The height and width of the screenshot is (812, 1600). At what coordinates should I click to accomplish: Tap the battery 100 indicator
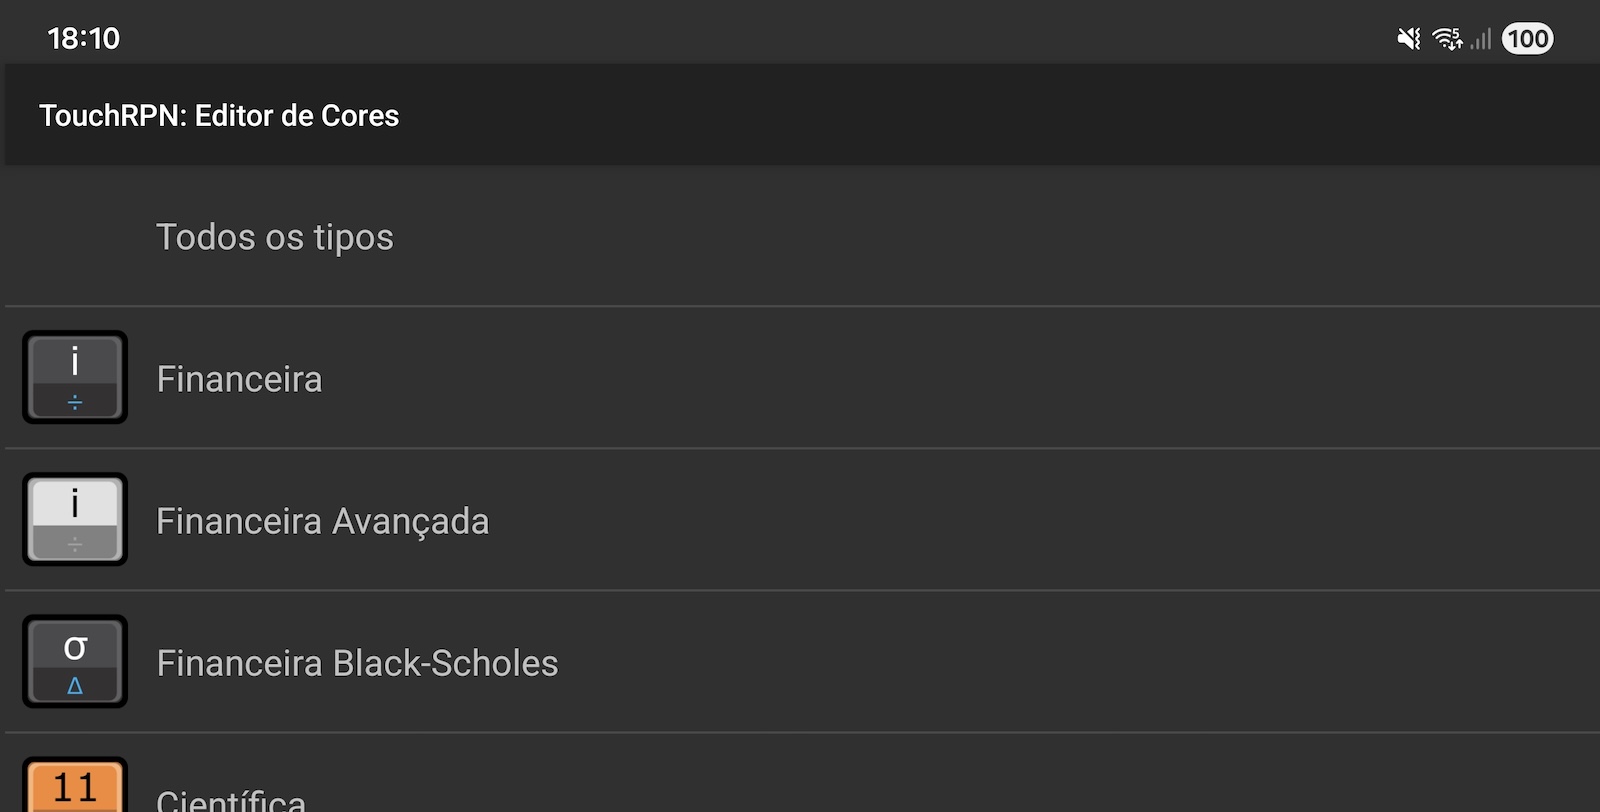pyautogui.click(x=1527, y=39)
